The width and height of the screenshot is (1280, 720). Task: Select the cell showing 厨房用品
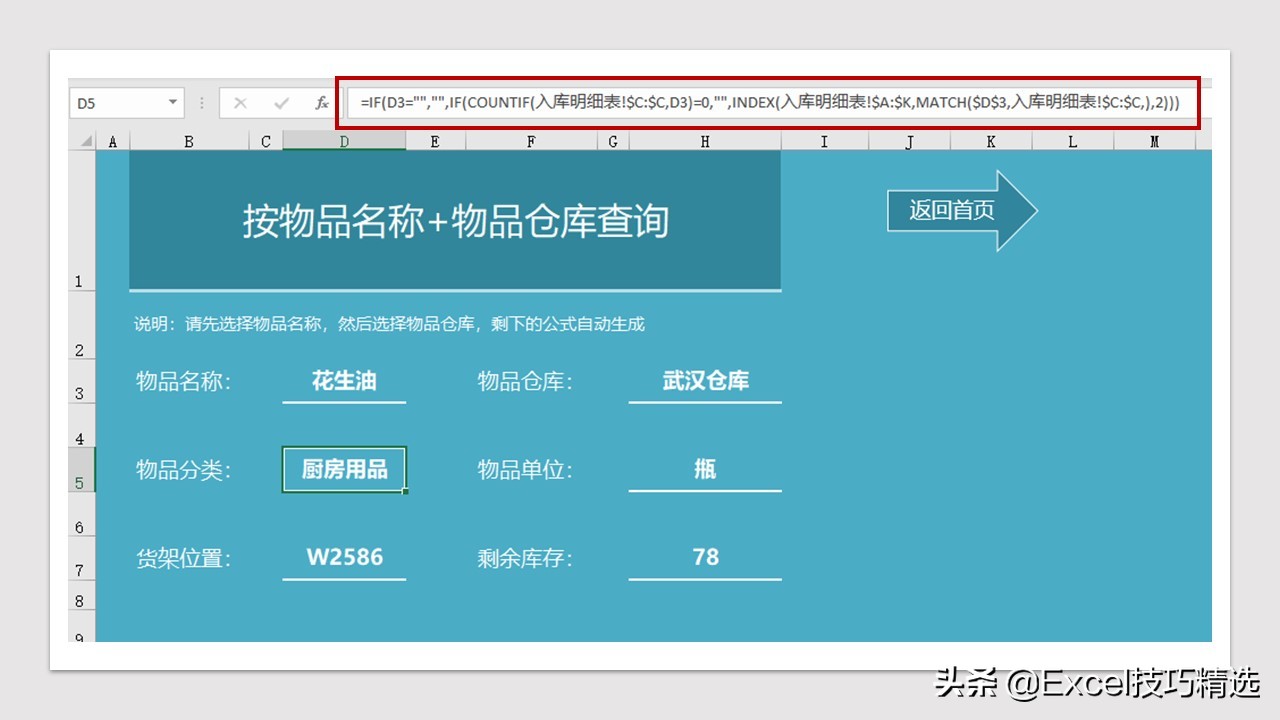pyautogui.click(x=344, y=469)
